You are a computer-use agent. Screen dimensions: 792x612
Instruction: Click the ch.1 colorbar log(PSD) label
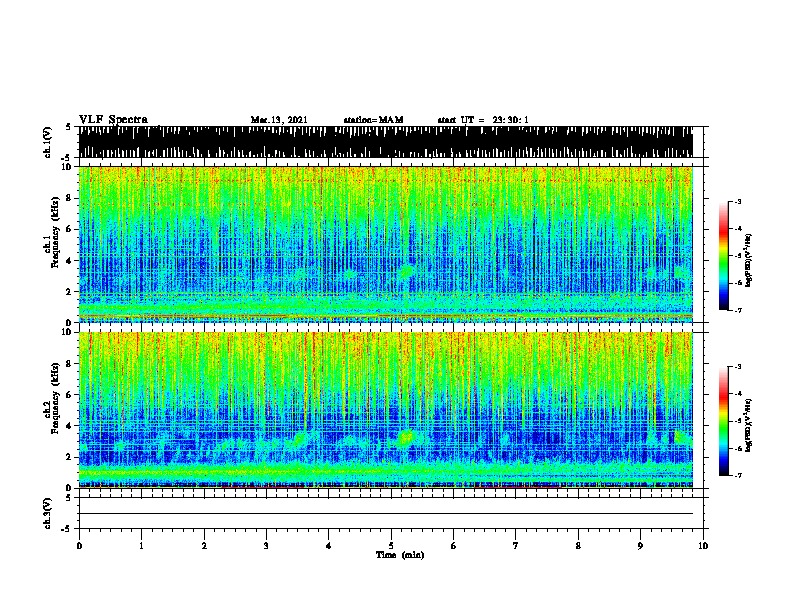(x=749, y=261)
